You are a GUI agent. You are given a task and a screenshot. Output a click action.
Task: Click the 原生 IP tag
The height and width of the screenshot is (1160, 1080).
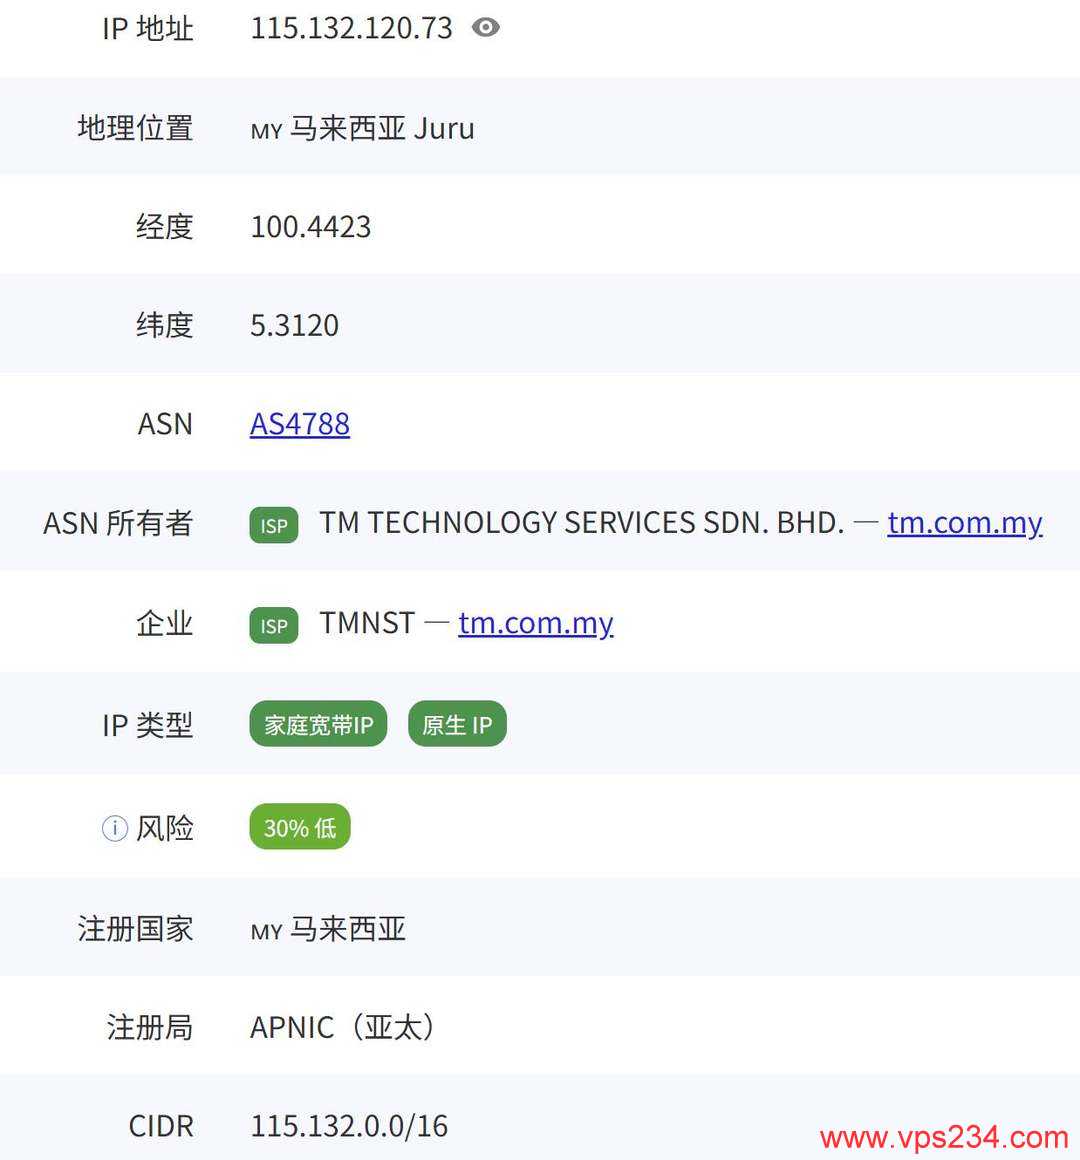[456, 724]
